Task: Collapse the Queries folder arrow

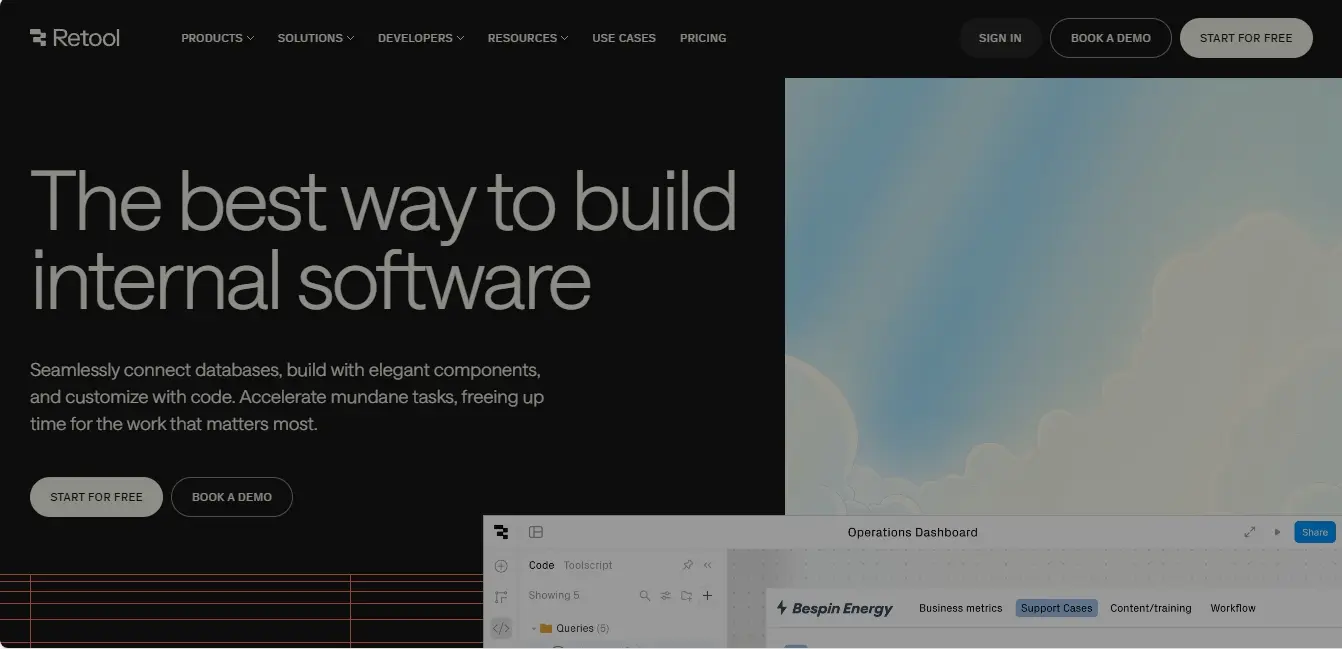Action: 534,628
